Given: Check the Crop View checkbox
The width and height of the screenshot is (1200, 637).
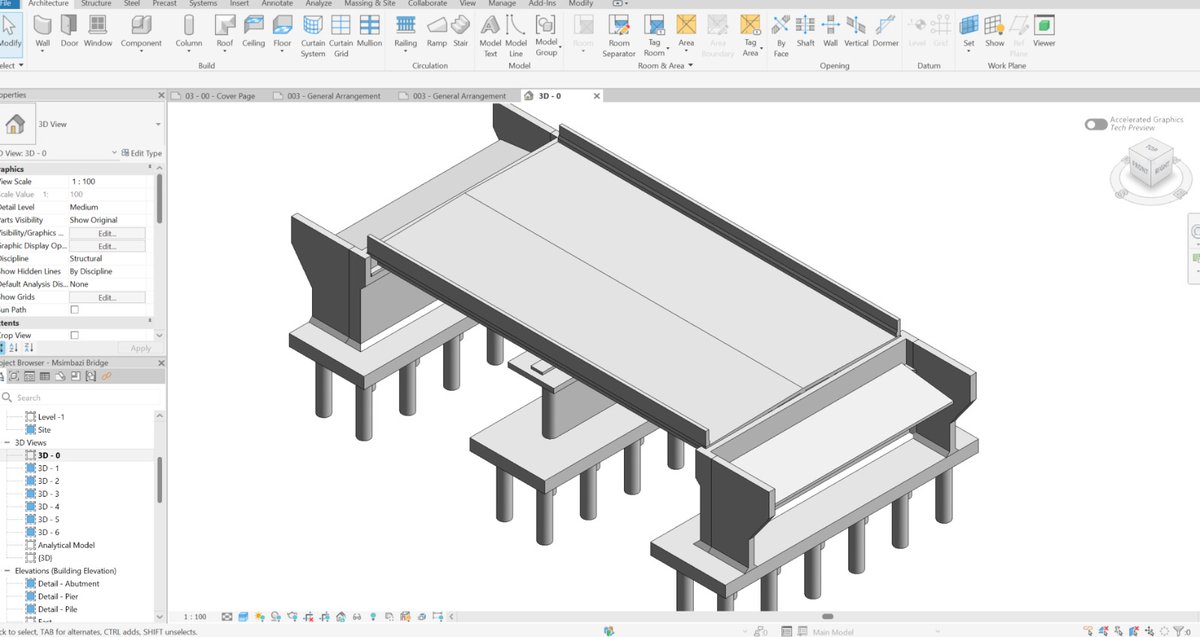Looking at the screenshot, I should pos(74,336).
